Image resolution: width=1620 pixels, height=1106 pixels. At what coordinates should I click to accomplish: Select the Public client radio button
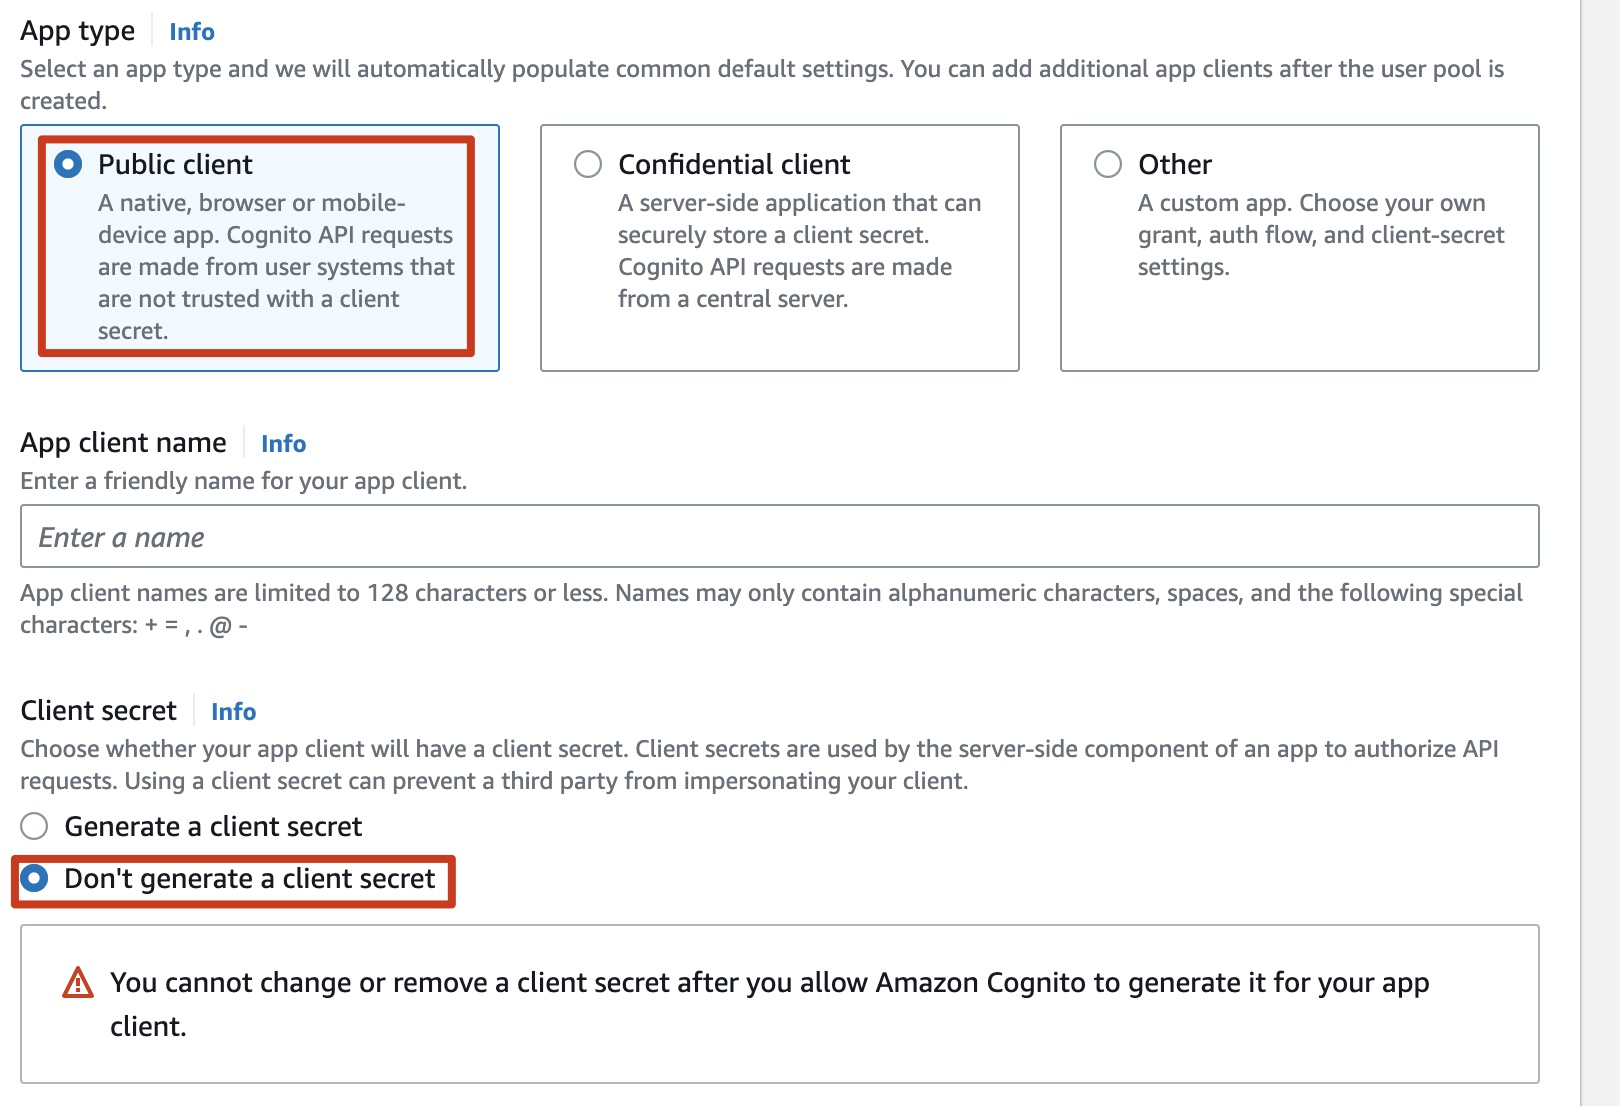[68, 164]
